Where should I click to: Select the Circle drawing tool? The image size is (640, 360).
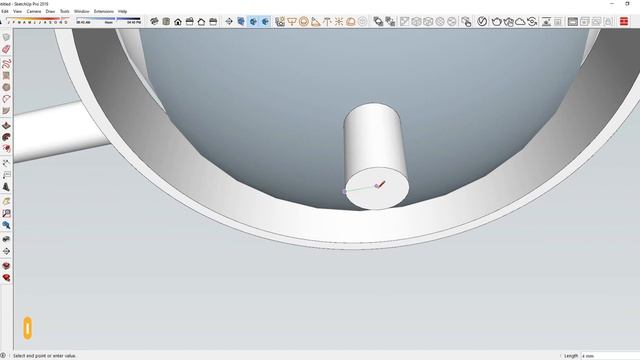click(6, 87)
